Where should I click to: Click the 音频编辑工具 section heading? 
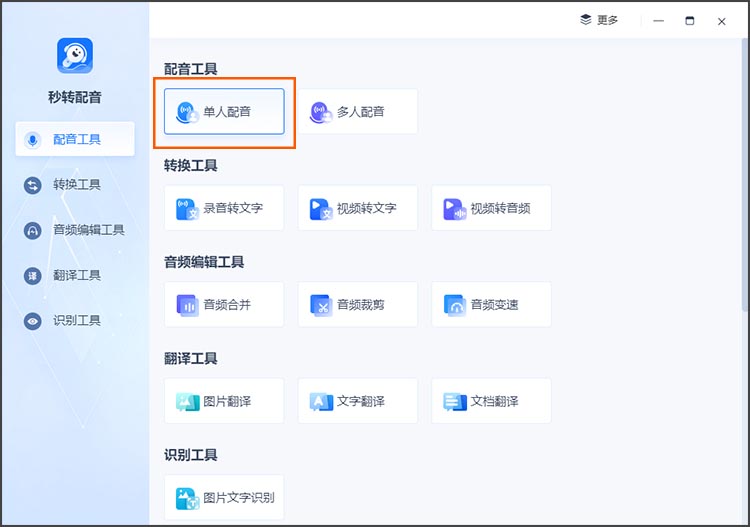pos(204,262)
